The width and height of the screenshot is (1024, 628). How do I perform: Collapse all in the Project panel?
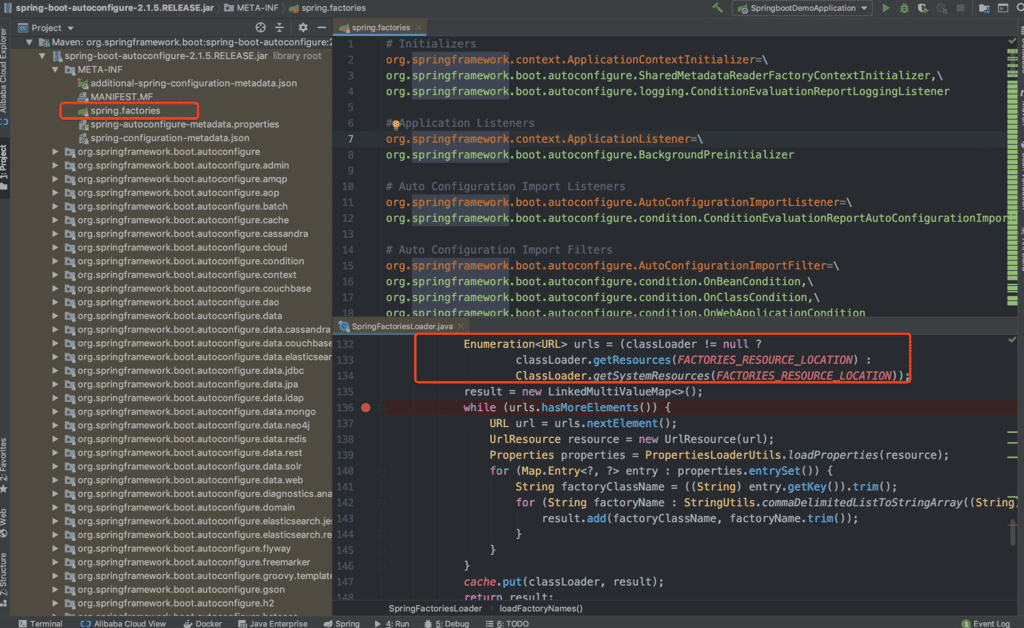(280, 27)
